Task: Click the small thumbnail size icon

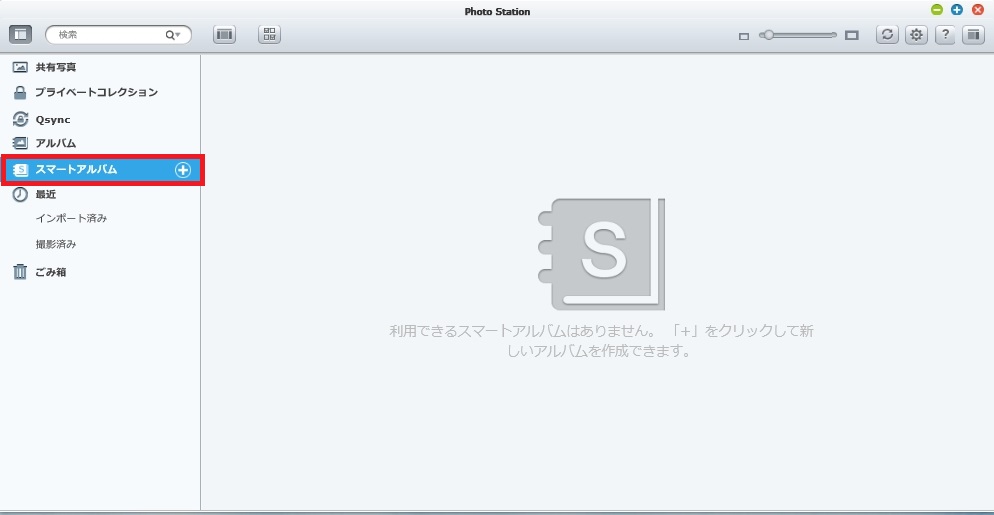Action: pyautogui.click(x=744, y=36)
